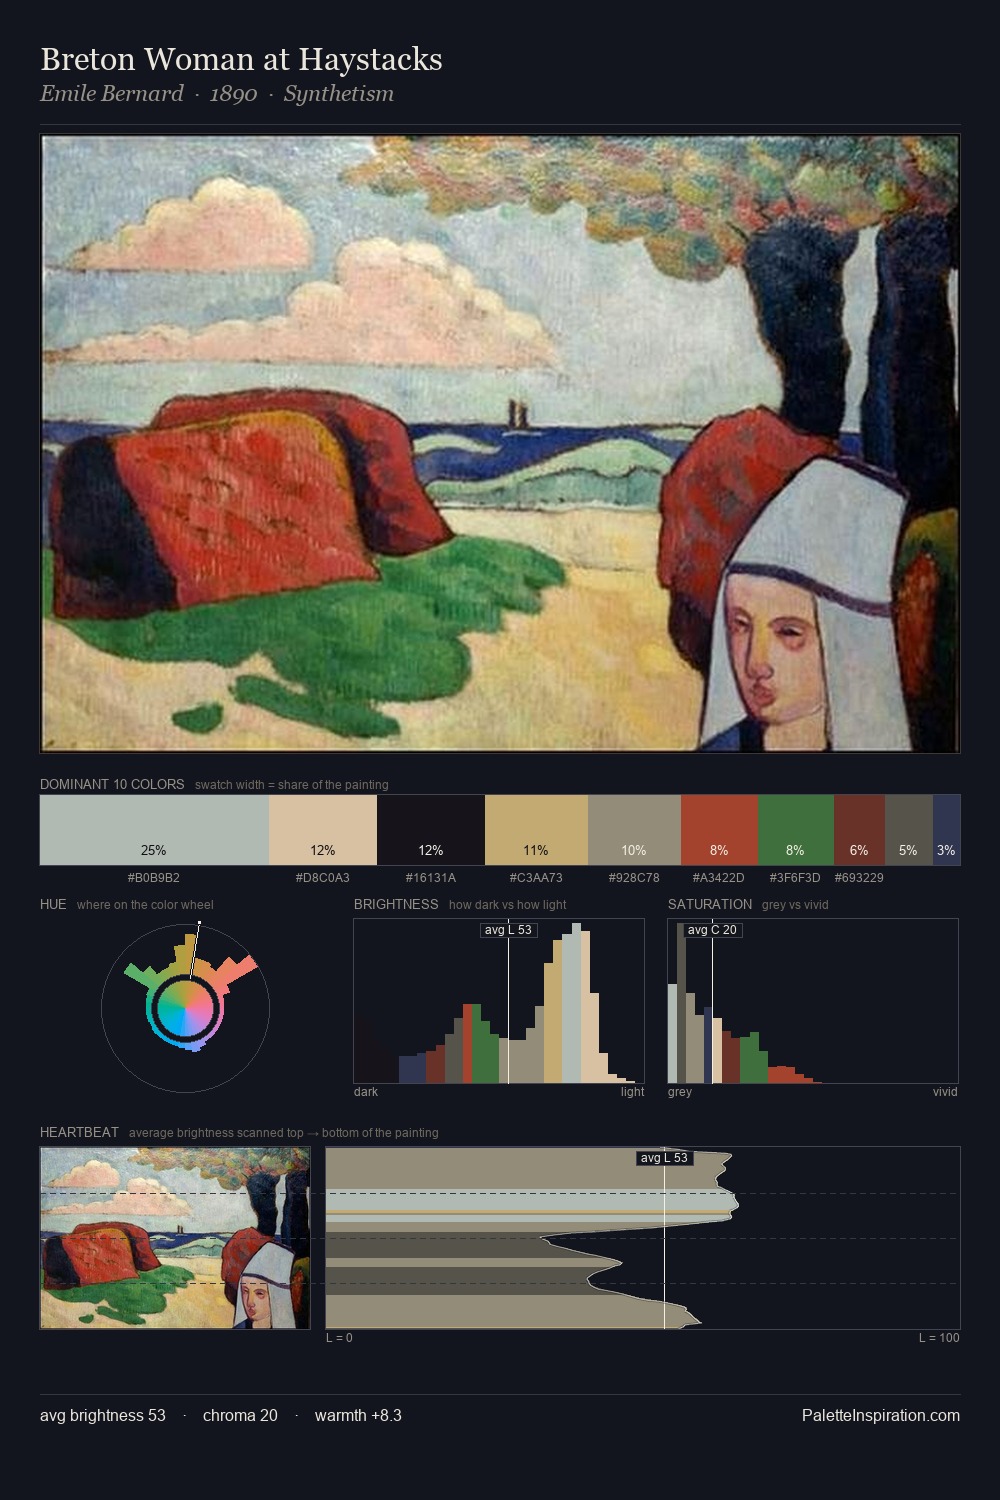
Task: Click the 'BRIGHTNESS' section heading
Action: point(396,904)
